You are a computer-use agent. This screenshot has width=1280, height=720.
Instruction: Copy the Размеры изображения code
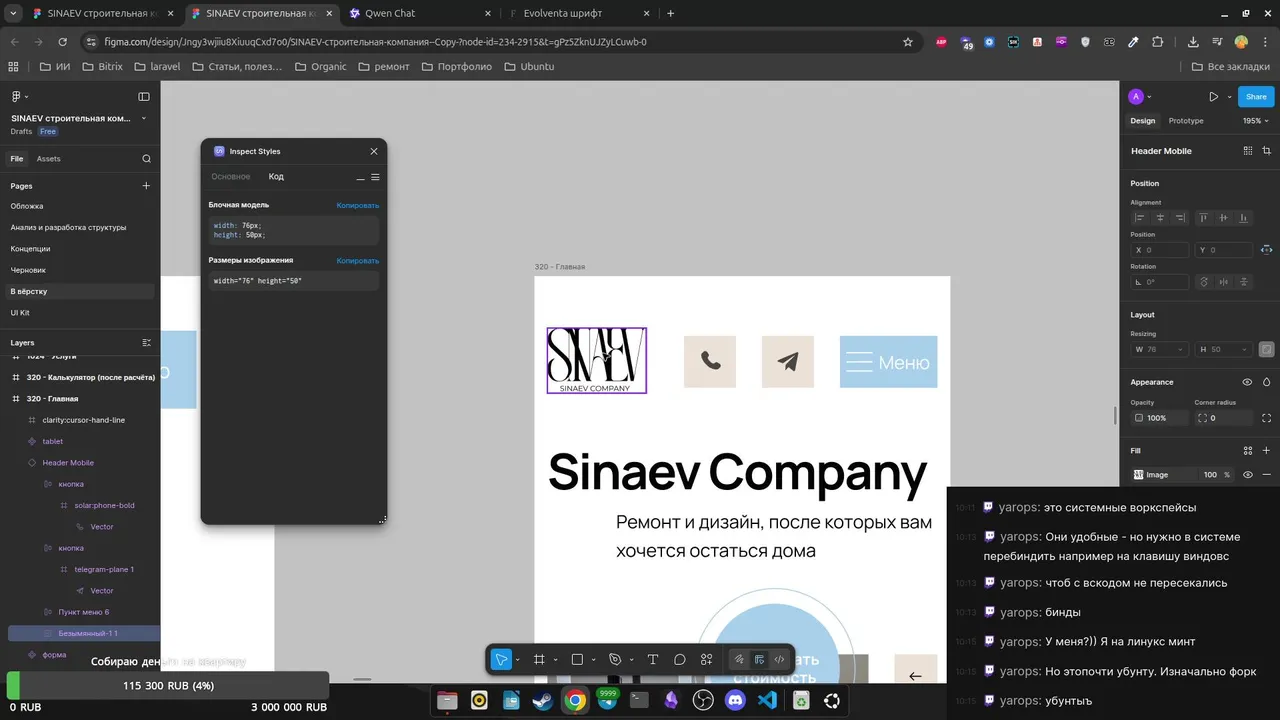click(x=358, y=261)
